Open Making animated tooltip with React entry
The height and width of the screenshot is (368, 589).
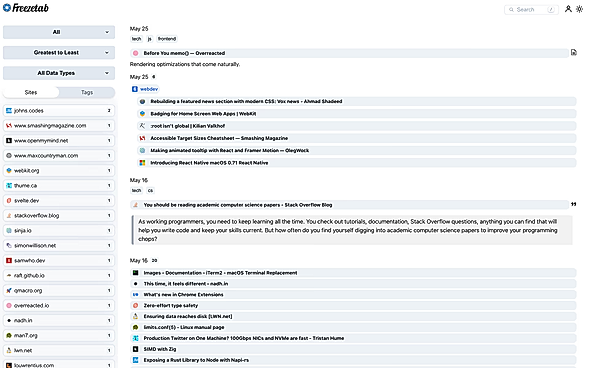(356, 151)
